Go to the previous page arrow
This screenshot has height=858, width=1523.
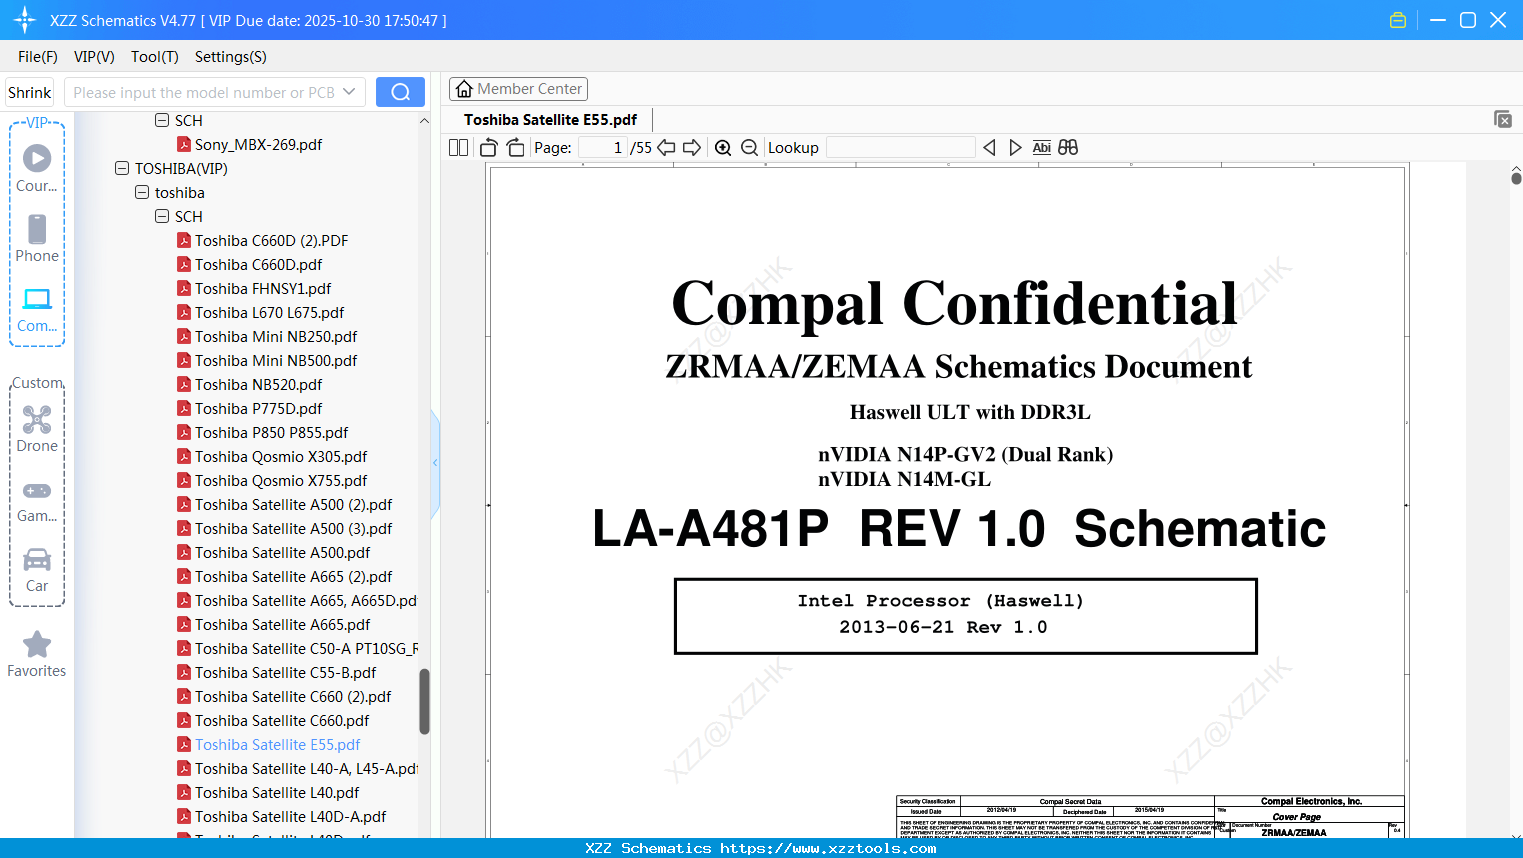point(666,148)
